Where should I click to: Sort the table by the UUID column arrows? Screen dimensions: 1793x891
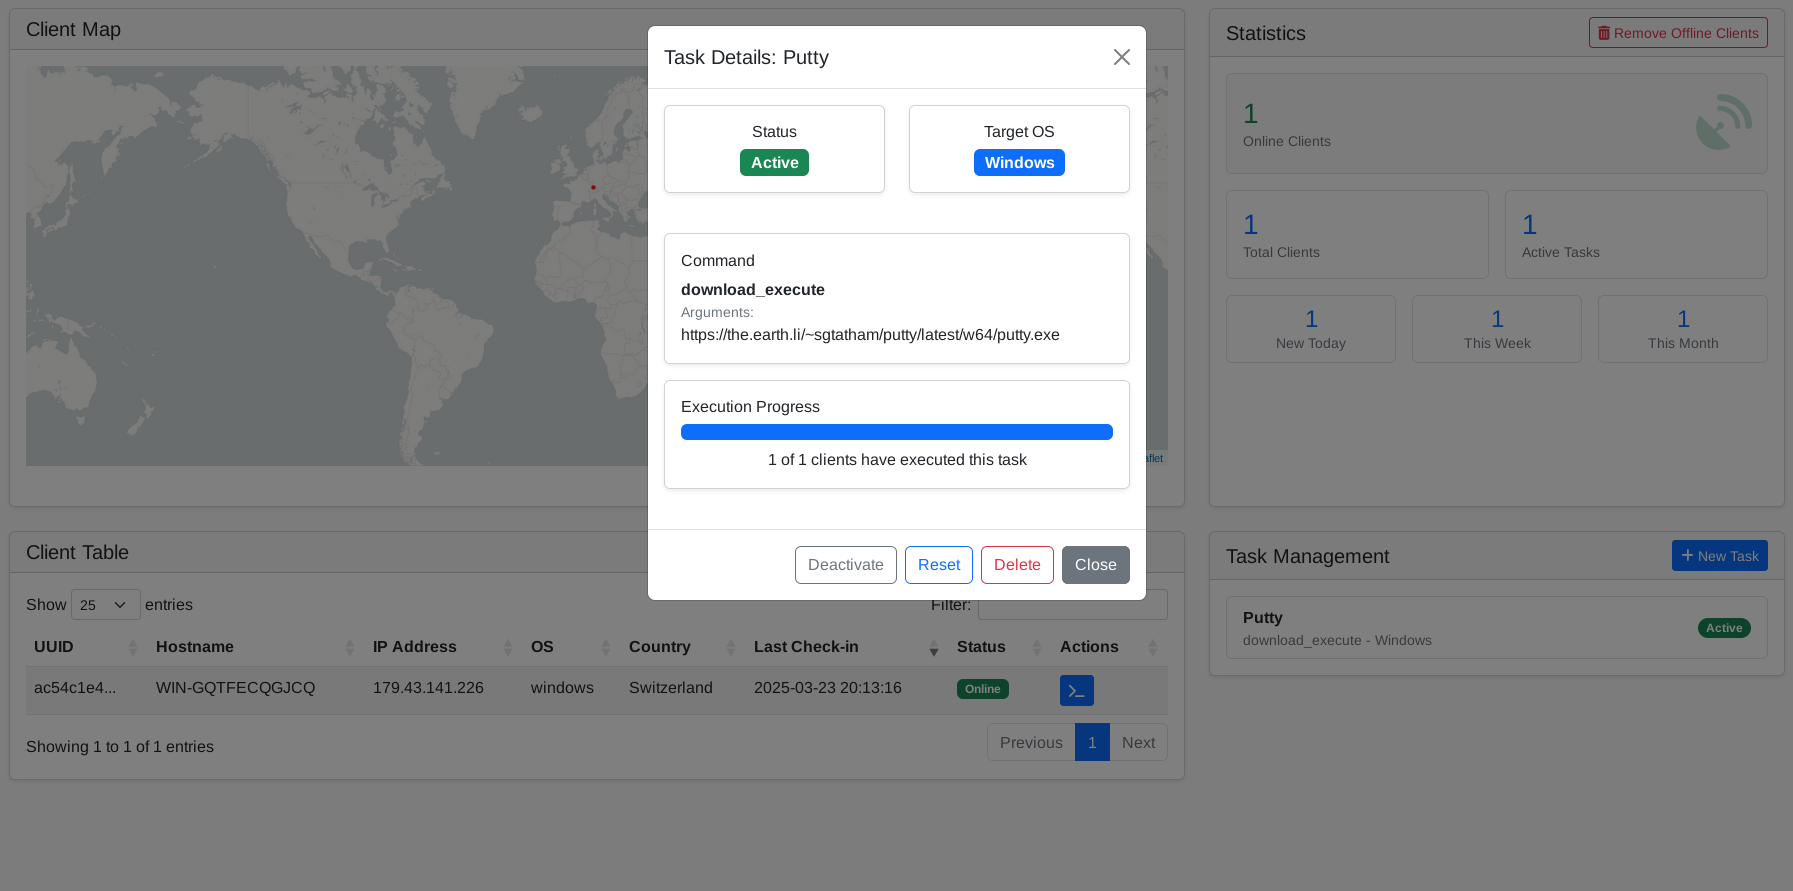(x=133, y=648)
